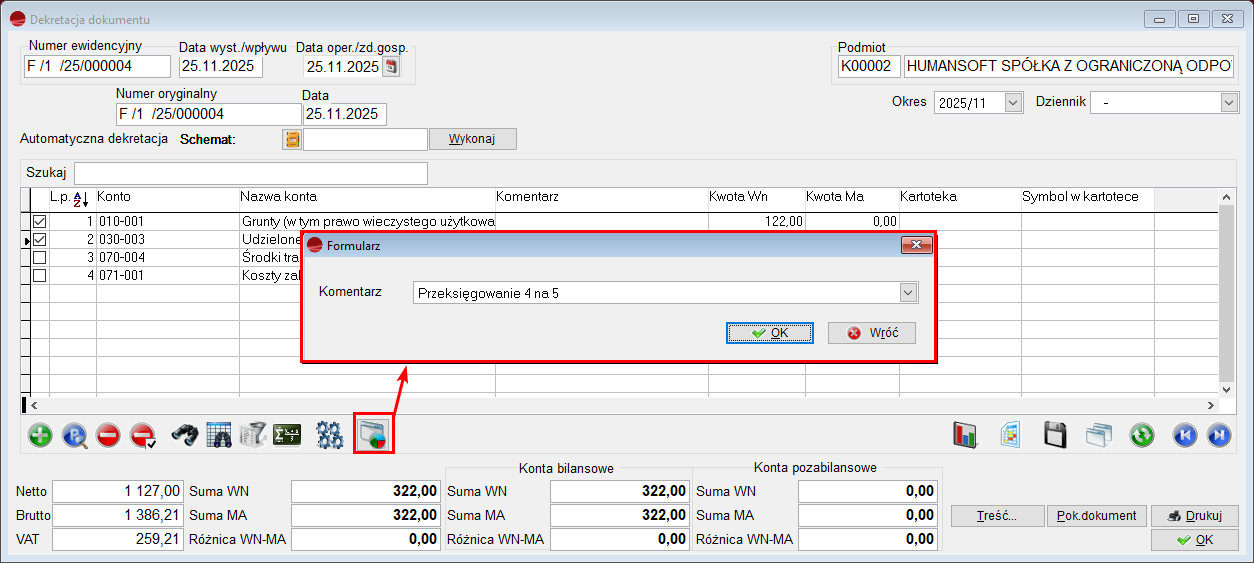Open the Okres 2025/11 dropdown
1254x563 pixels.
[x=1013, y=103]
